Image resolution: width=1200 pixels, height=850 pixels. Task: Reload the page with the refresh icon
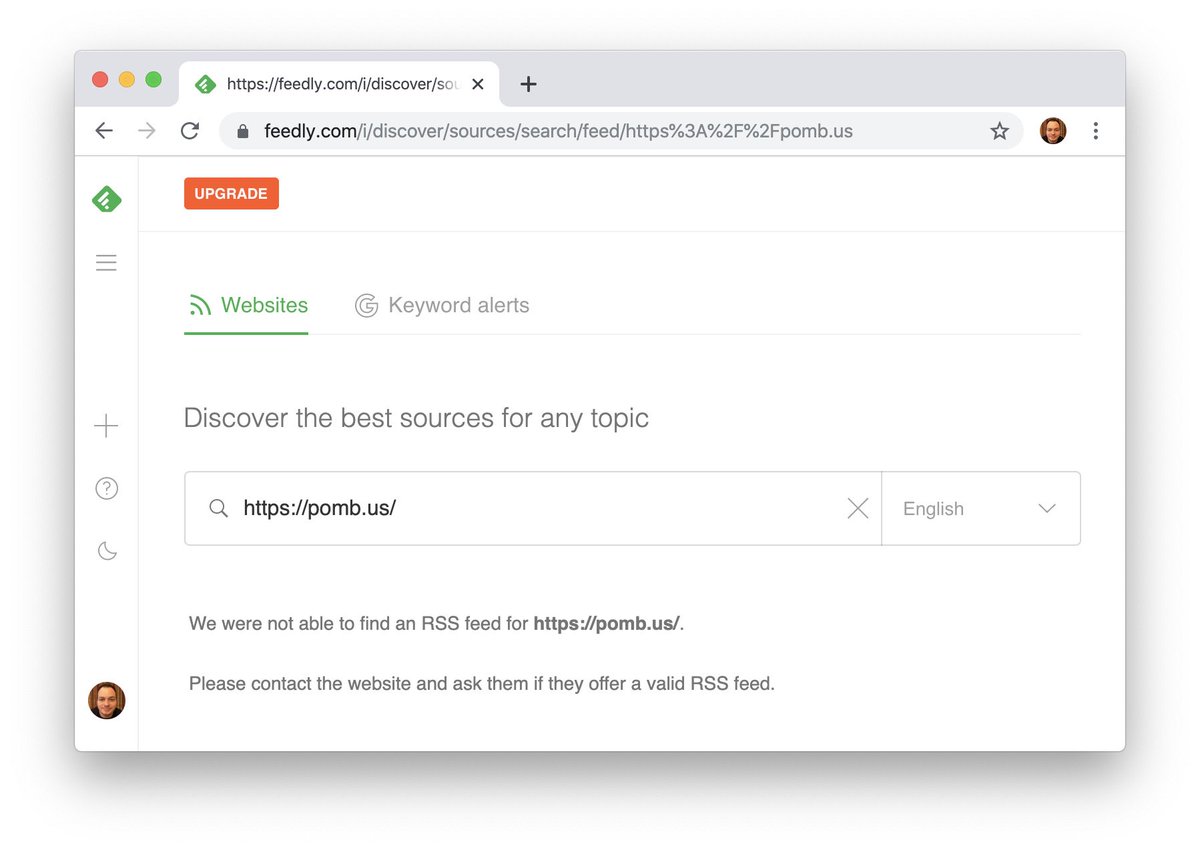pyautogui.click(x=190, y=131)
